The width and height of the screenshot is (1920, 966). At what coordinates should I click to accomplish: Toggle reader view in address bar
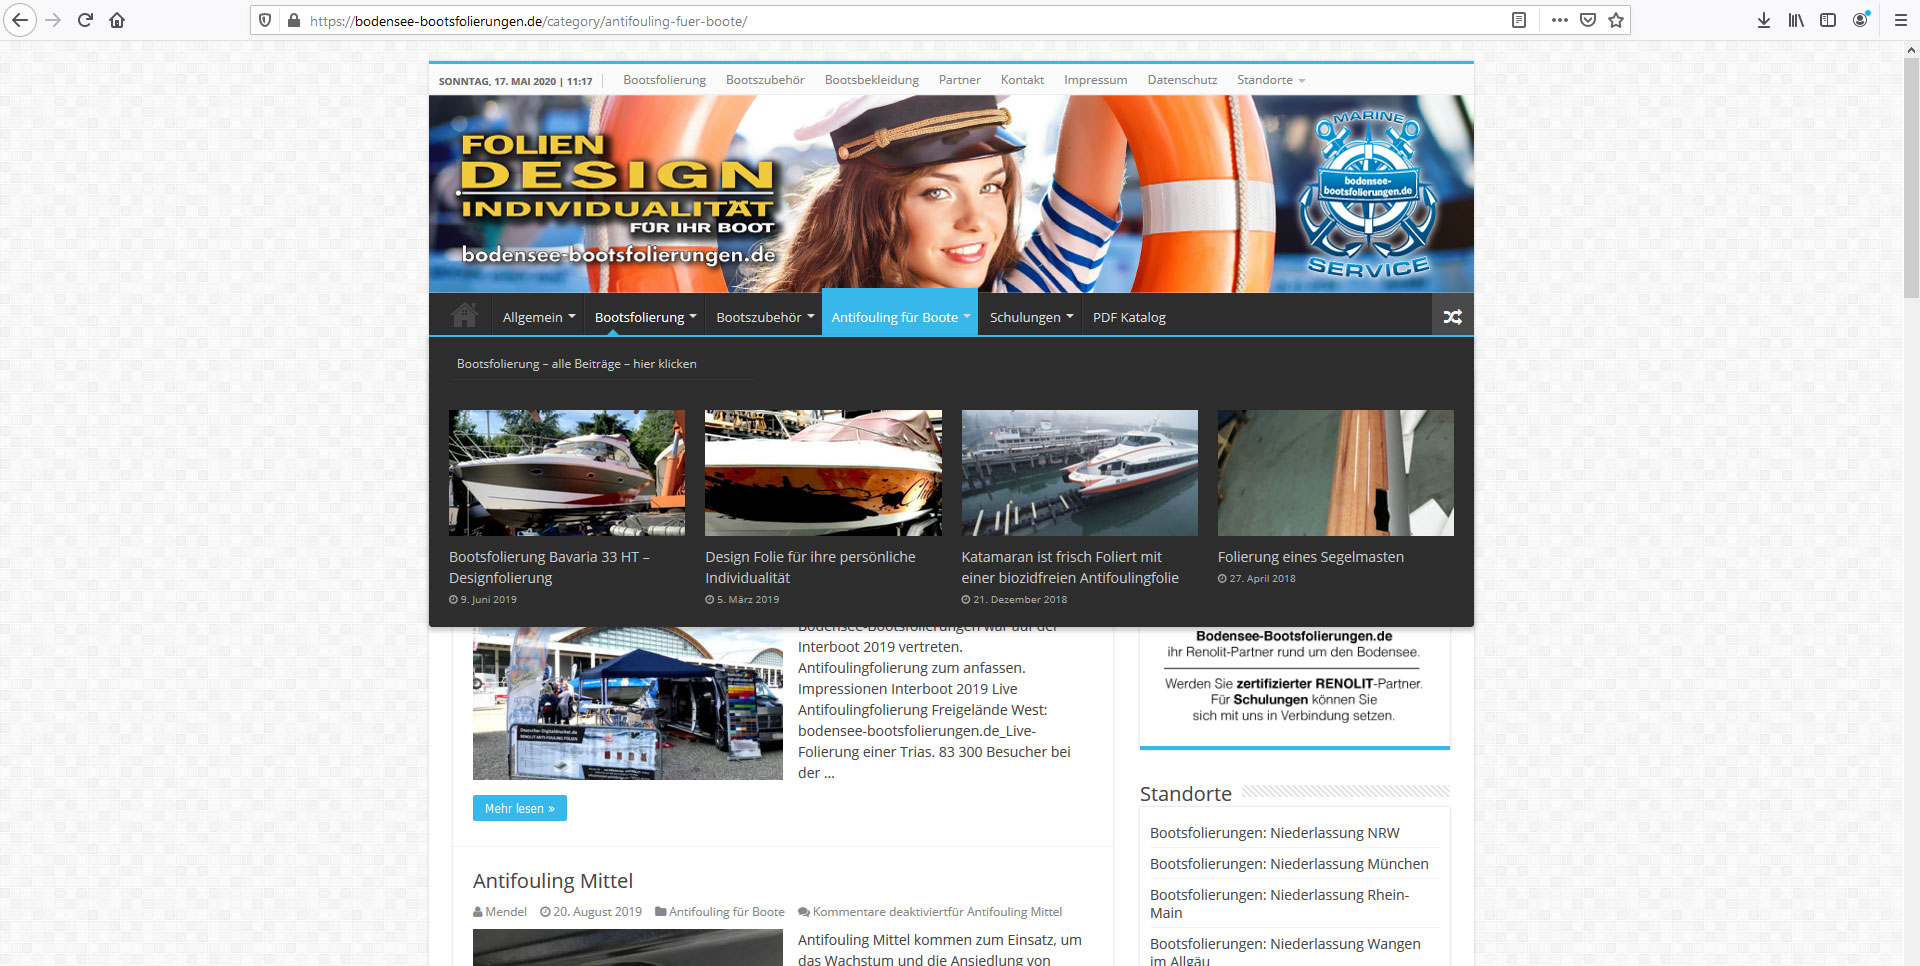pos(1519,20)
